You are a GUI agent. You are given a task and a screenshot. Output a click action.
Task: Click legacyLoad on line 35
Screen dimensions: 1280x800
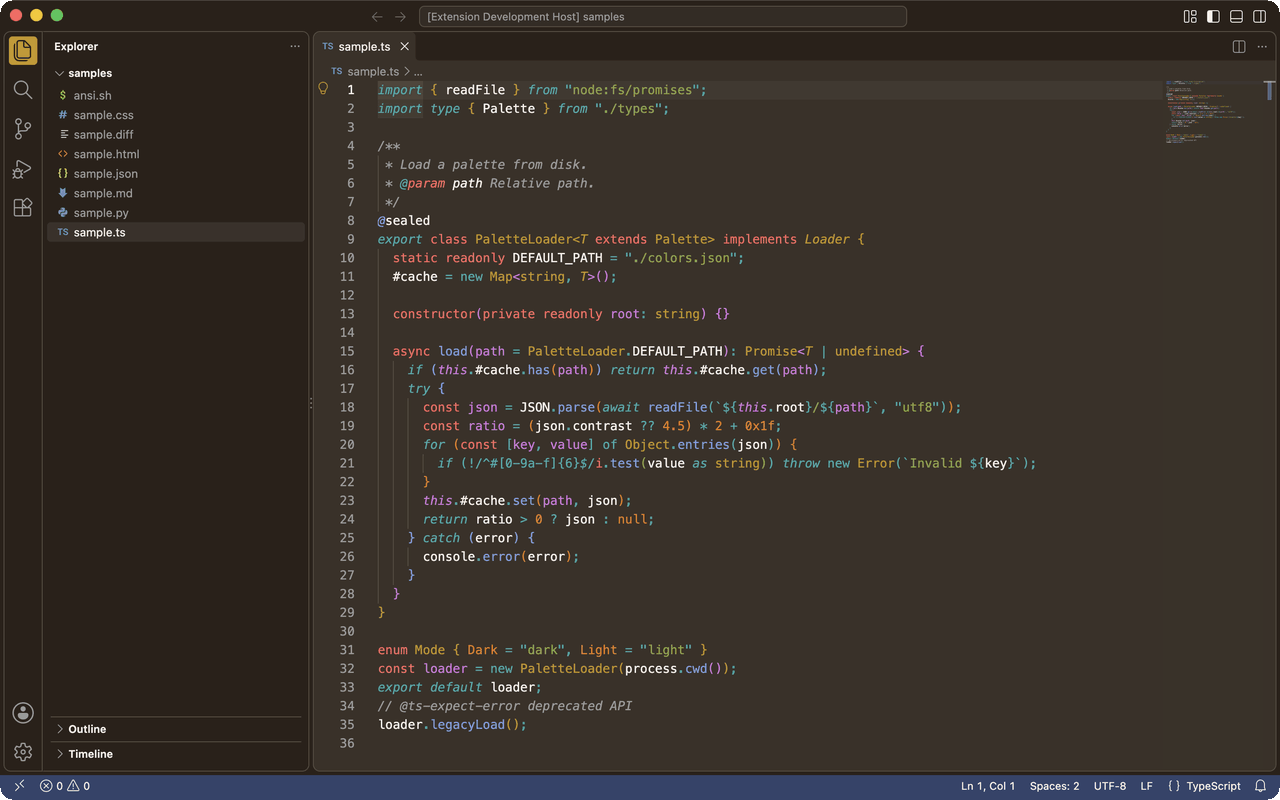(468, 724)
